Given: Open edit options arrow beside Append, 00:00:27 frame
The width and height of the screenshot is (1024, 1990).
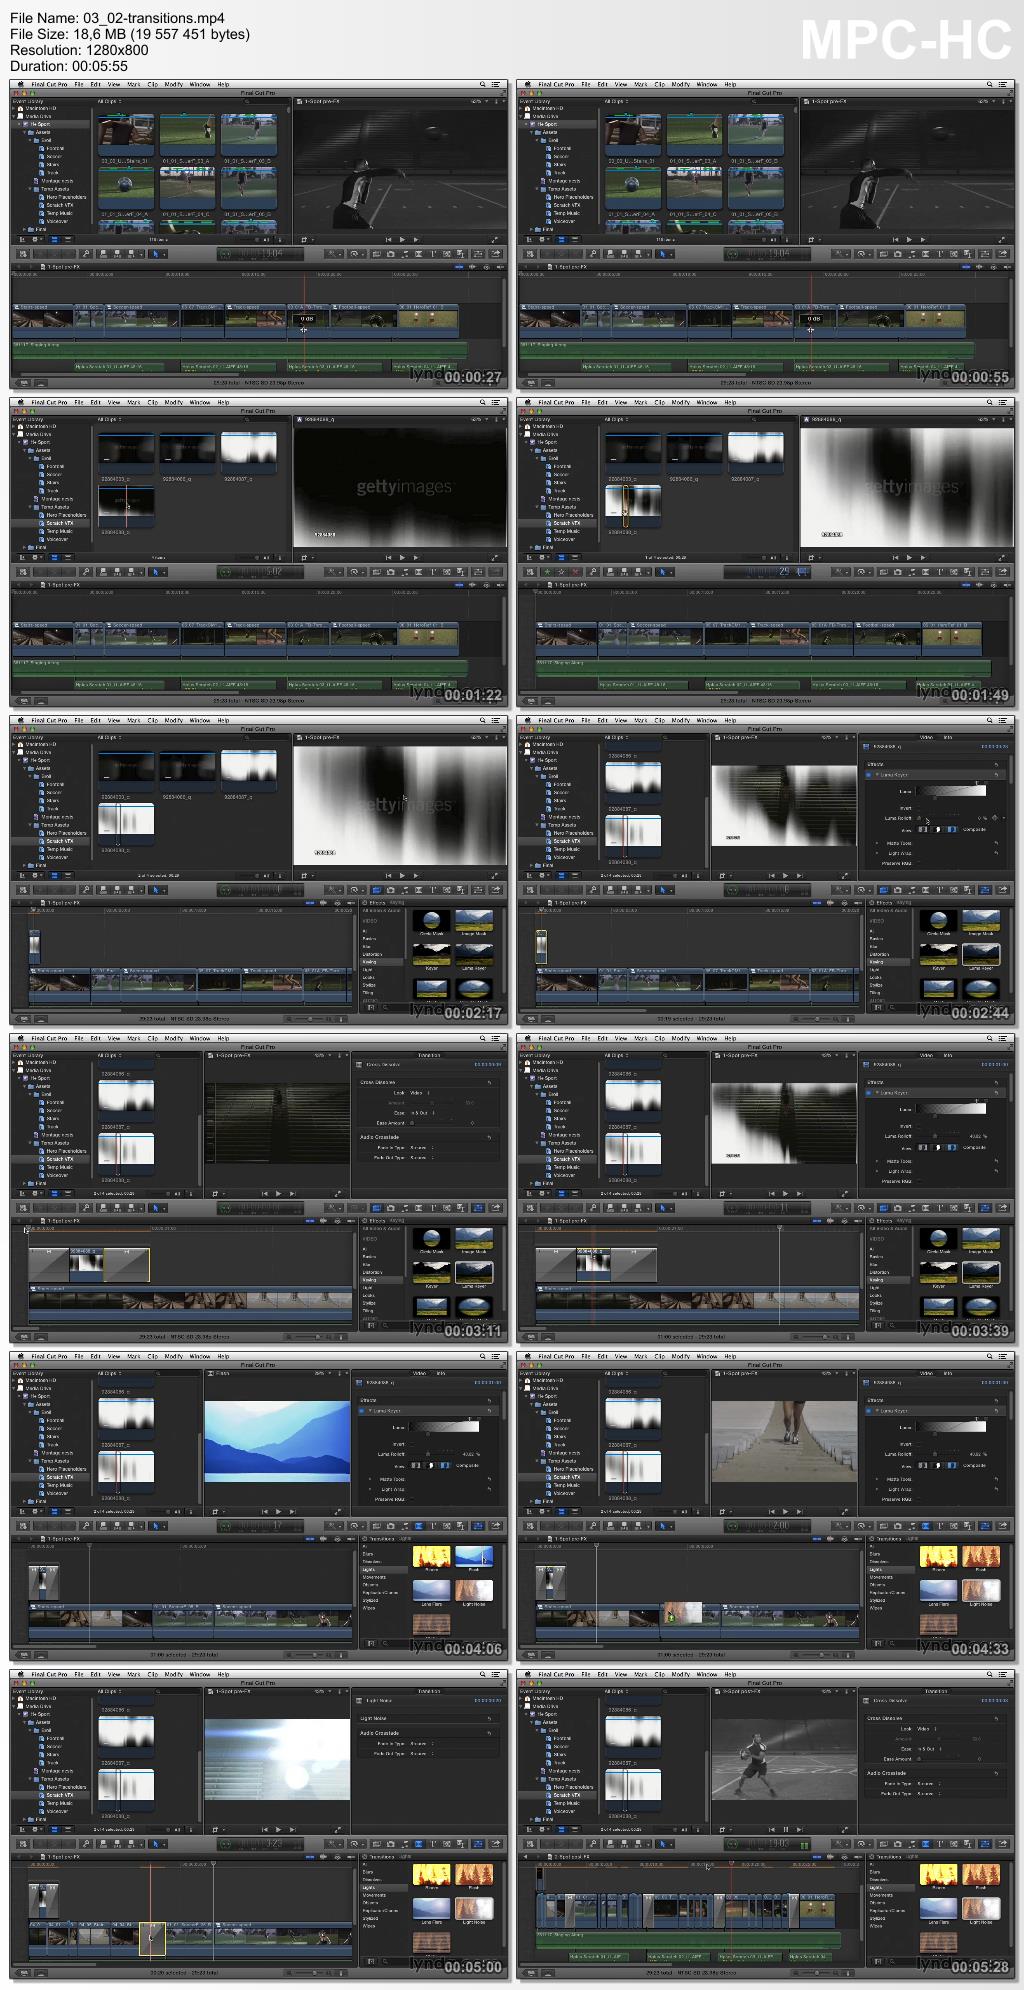Looking at the screenshot, I should (141, 254).
